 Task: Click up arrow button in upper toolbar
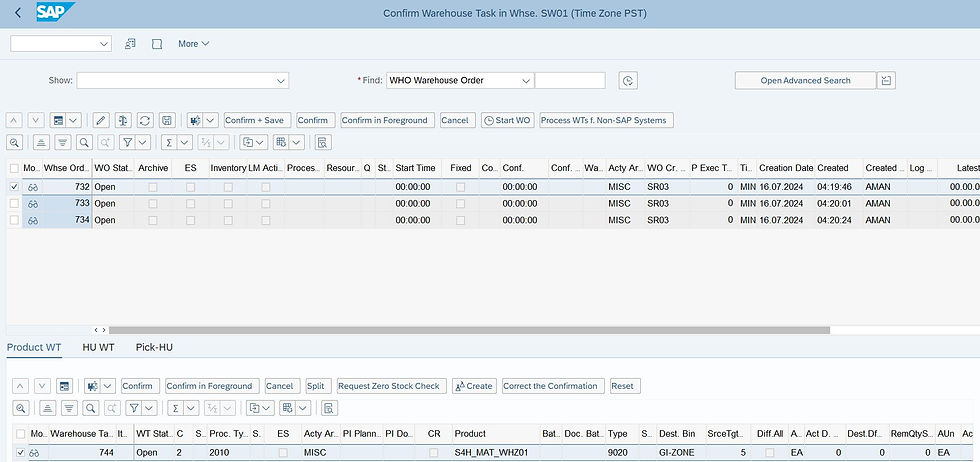pyautogui.click(x=15, y=120)
